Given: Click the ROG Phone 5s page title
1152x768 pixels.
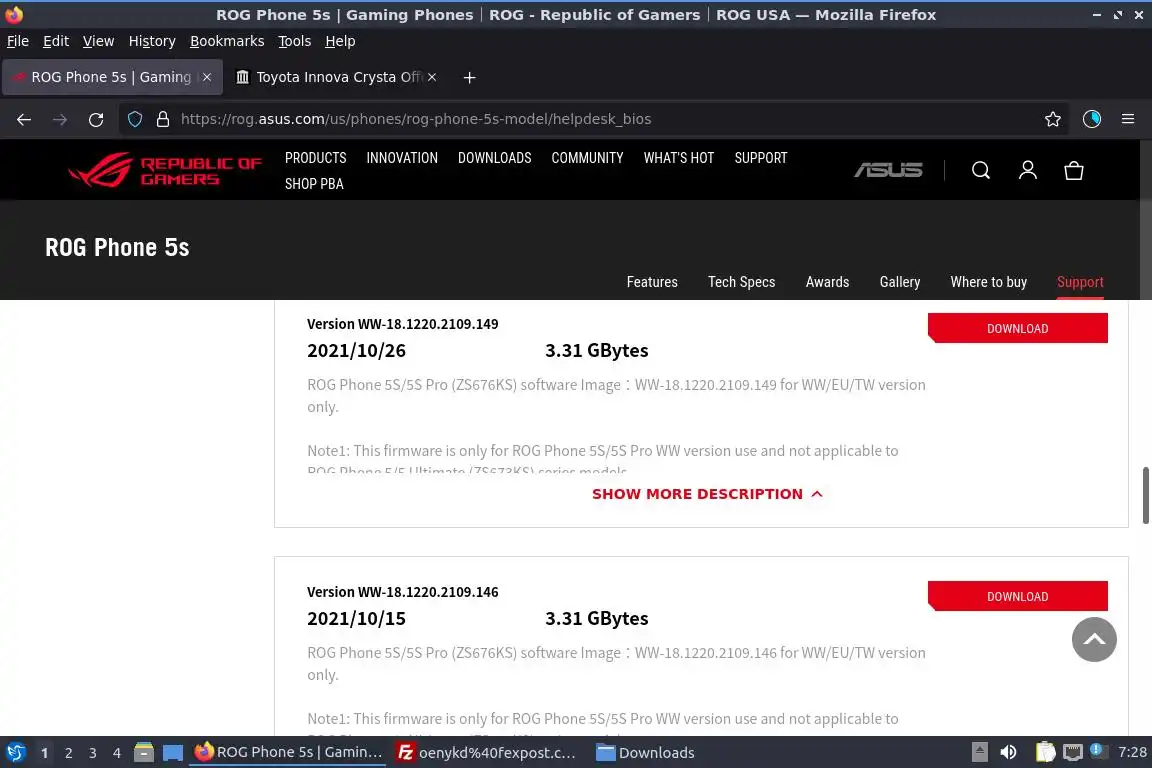Looking at the screenshot, I should pos(118,248).
